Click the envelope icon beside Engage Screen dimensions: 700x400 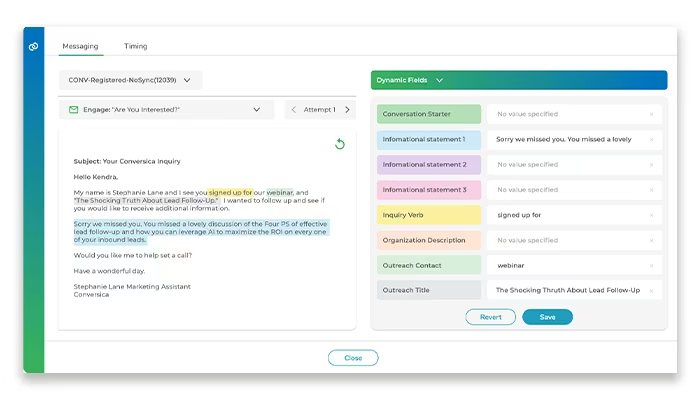pos(74,109)
